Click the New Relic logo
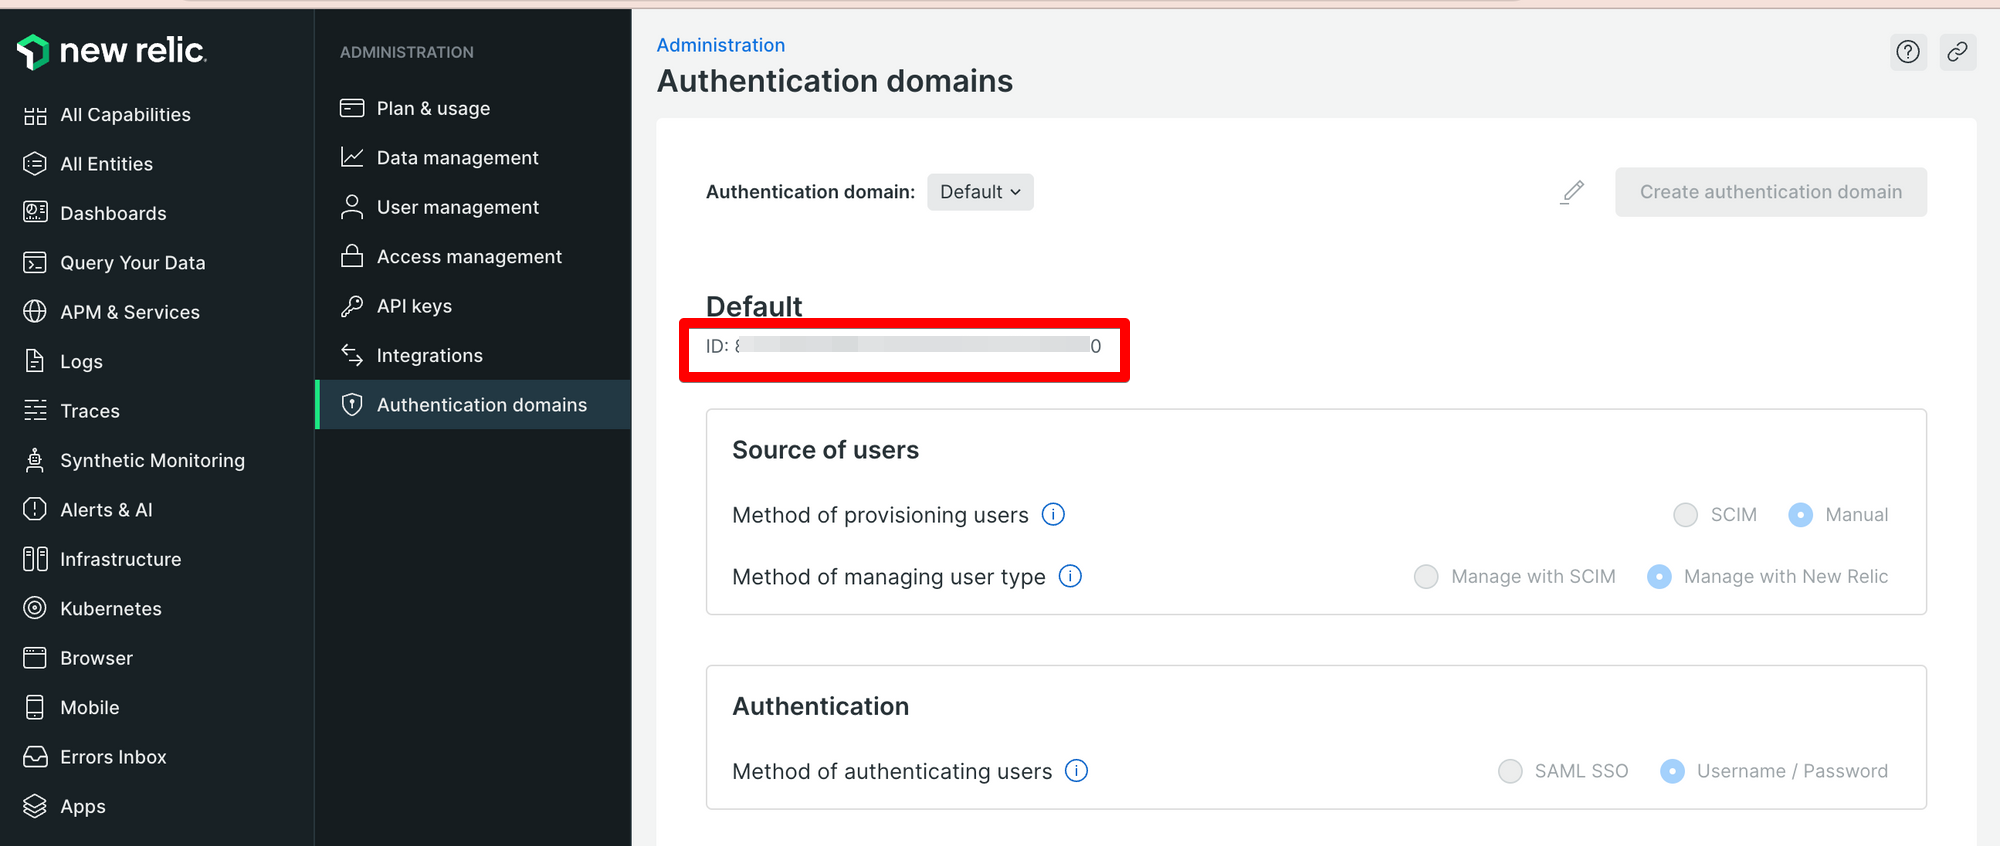The image size is (2000, 846). click(x=112, y=51)
